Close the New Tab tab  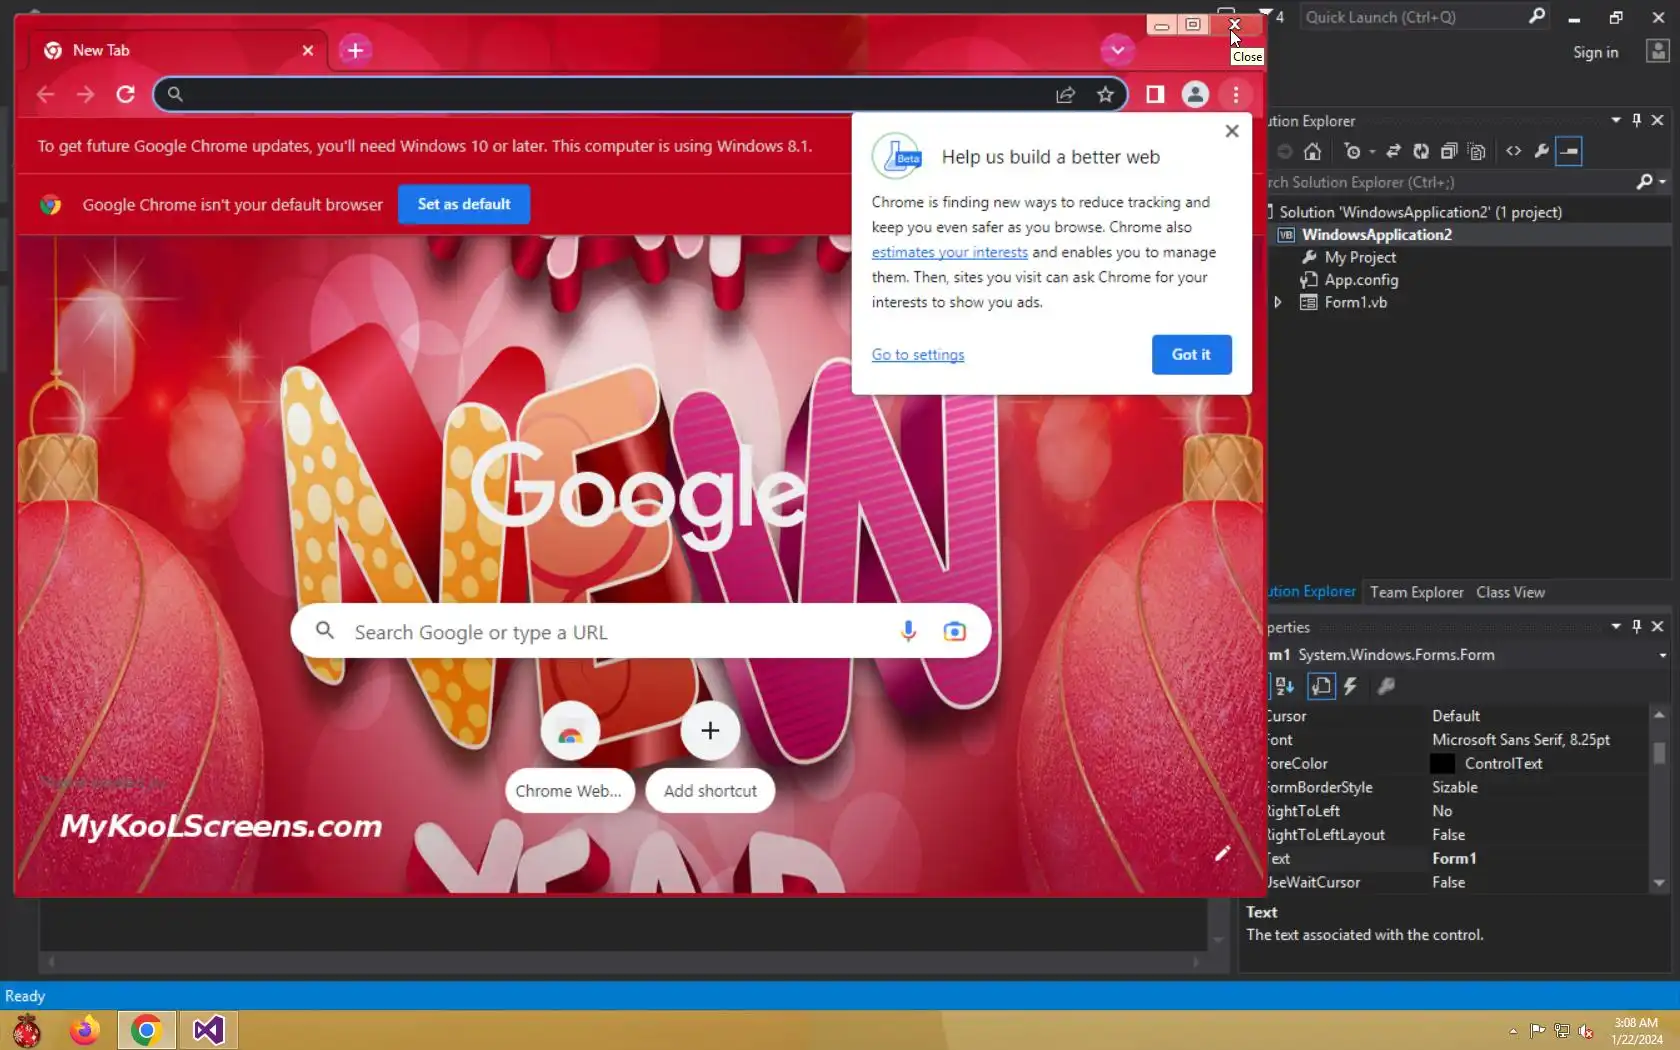[308, 50]
